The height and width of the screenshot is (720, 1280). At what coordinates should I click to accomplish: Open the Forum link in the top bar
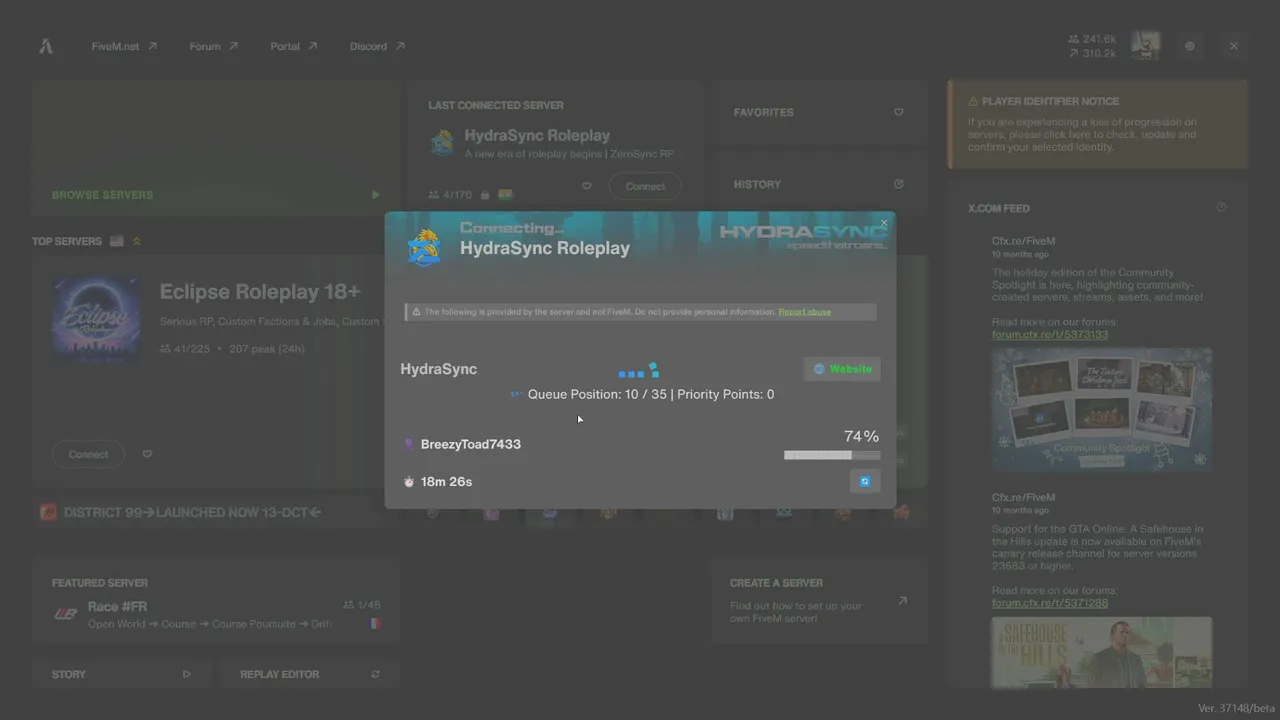click(x=213, y=46)
